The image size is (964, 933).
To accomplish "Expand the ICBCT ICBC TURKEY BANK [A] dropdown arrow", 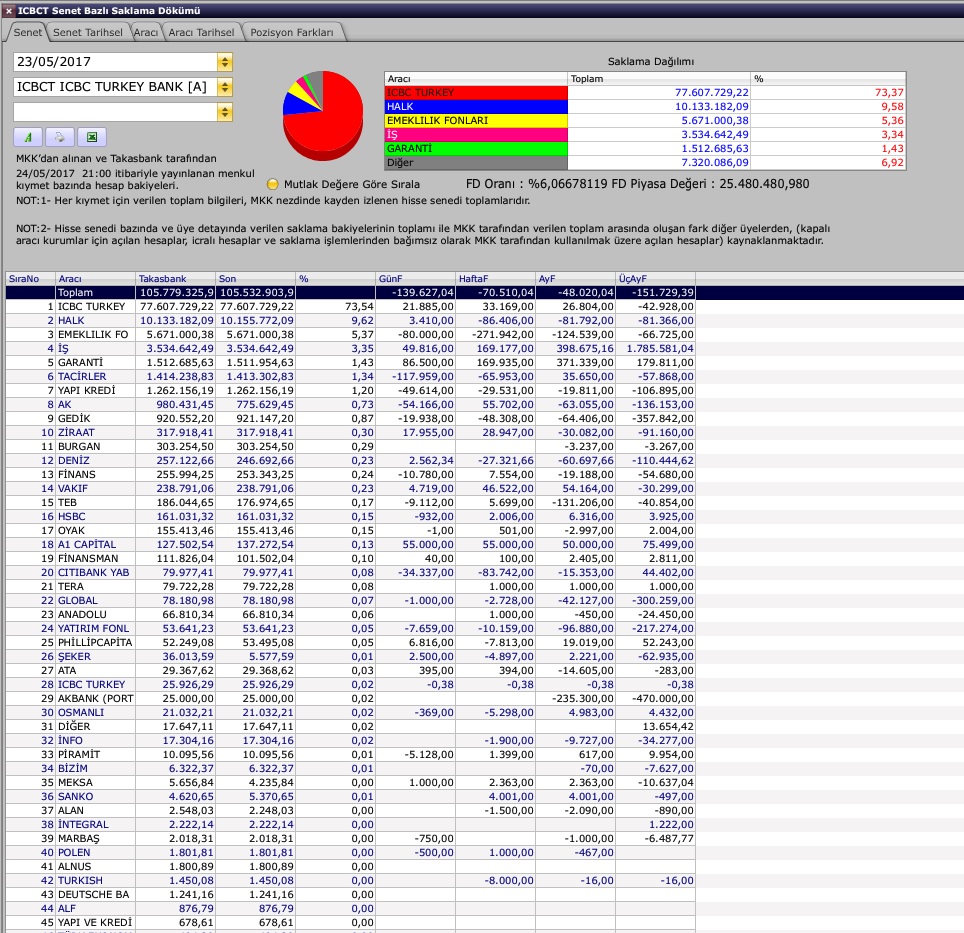I will (x=225, y=87).
